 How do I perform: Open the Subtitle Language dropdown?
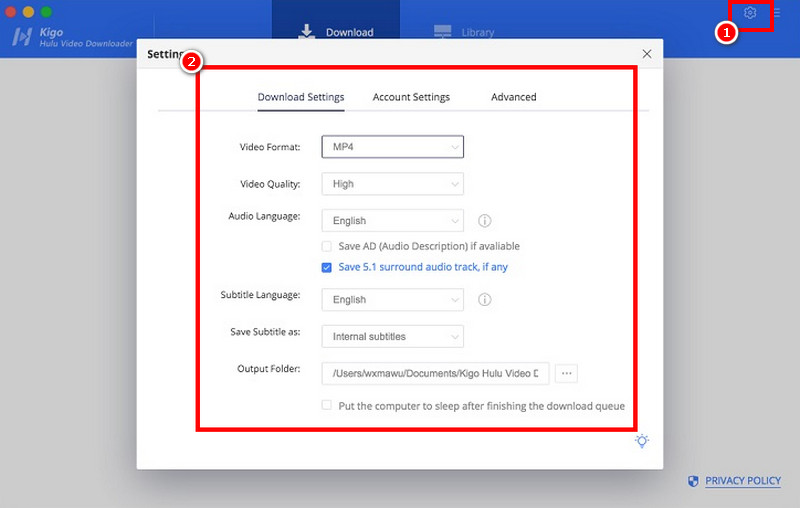point(392,299)
